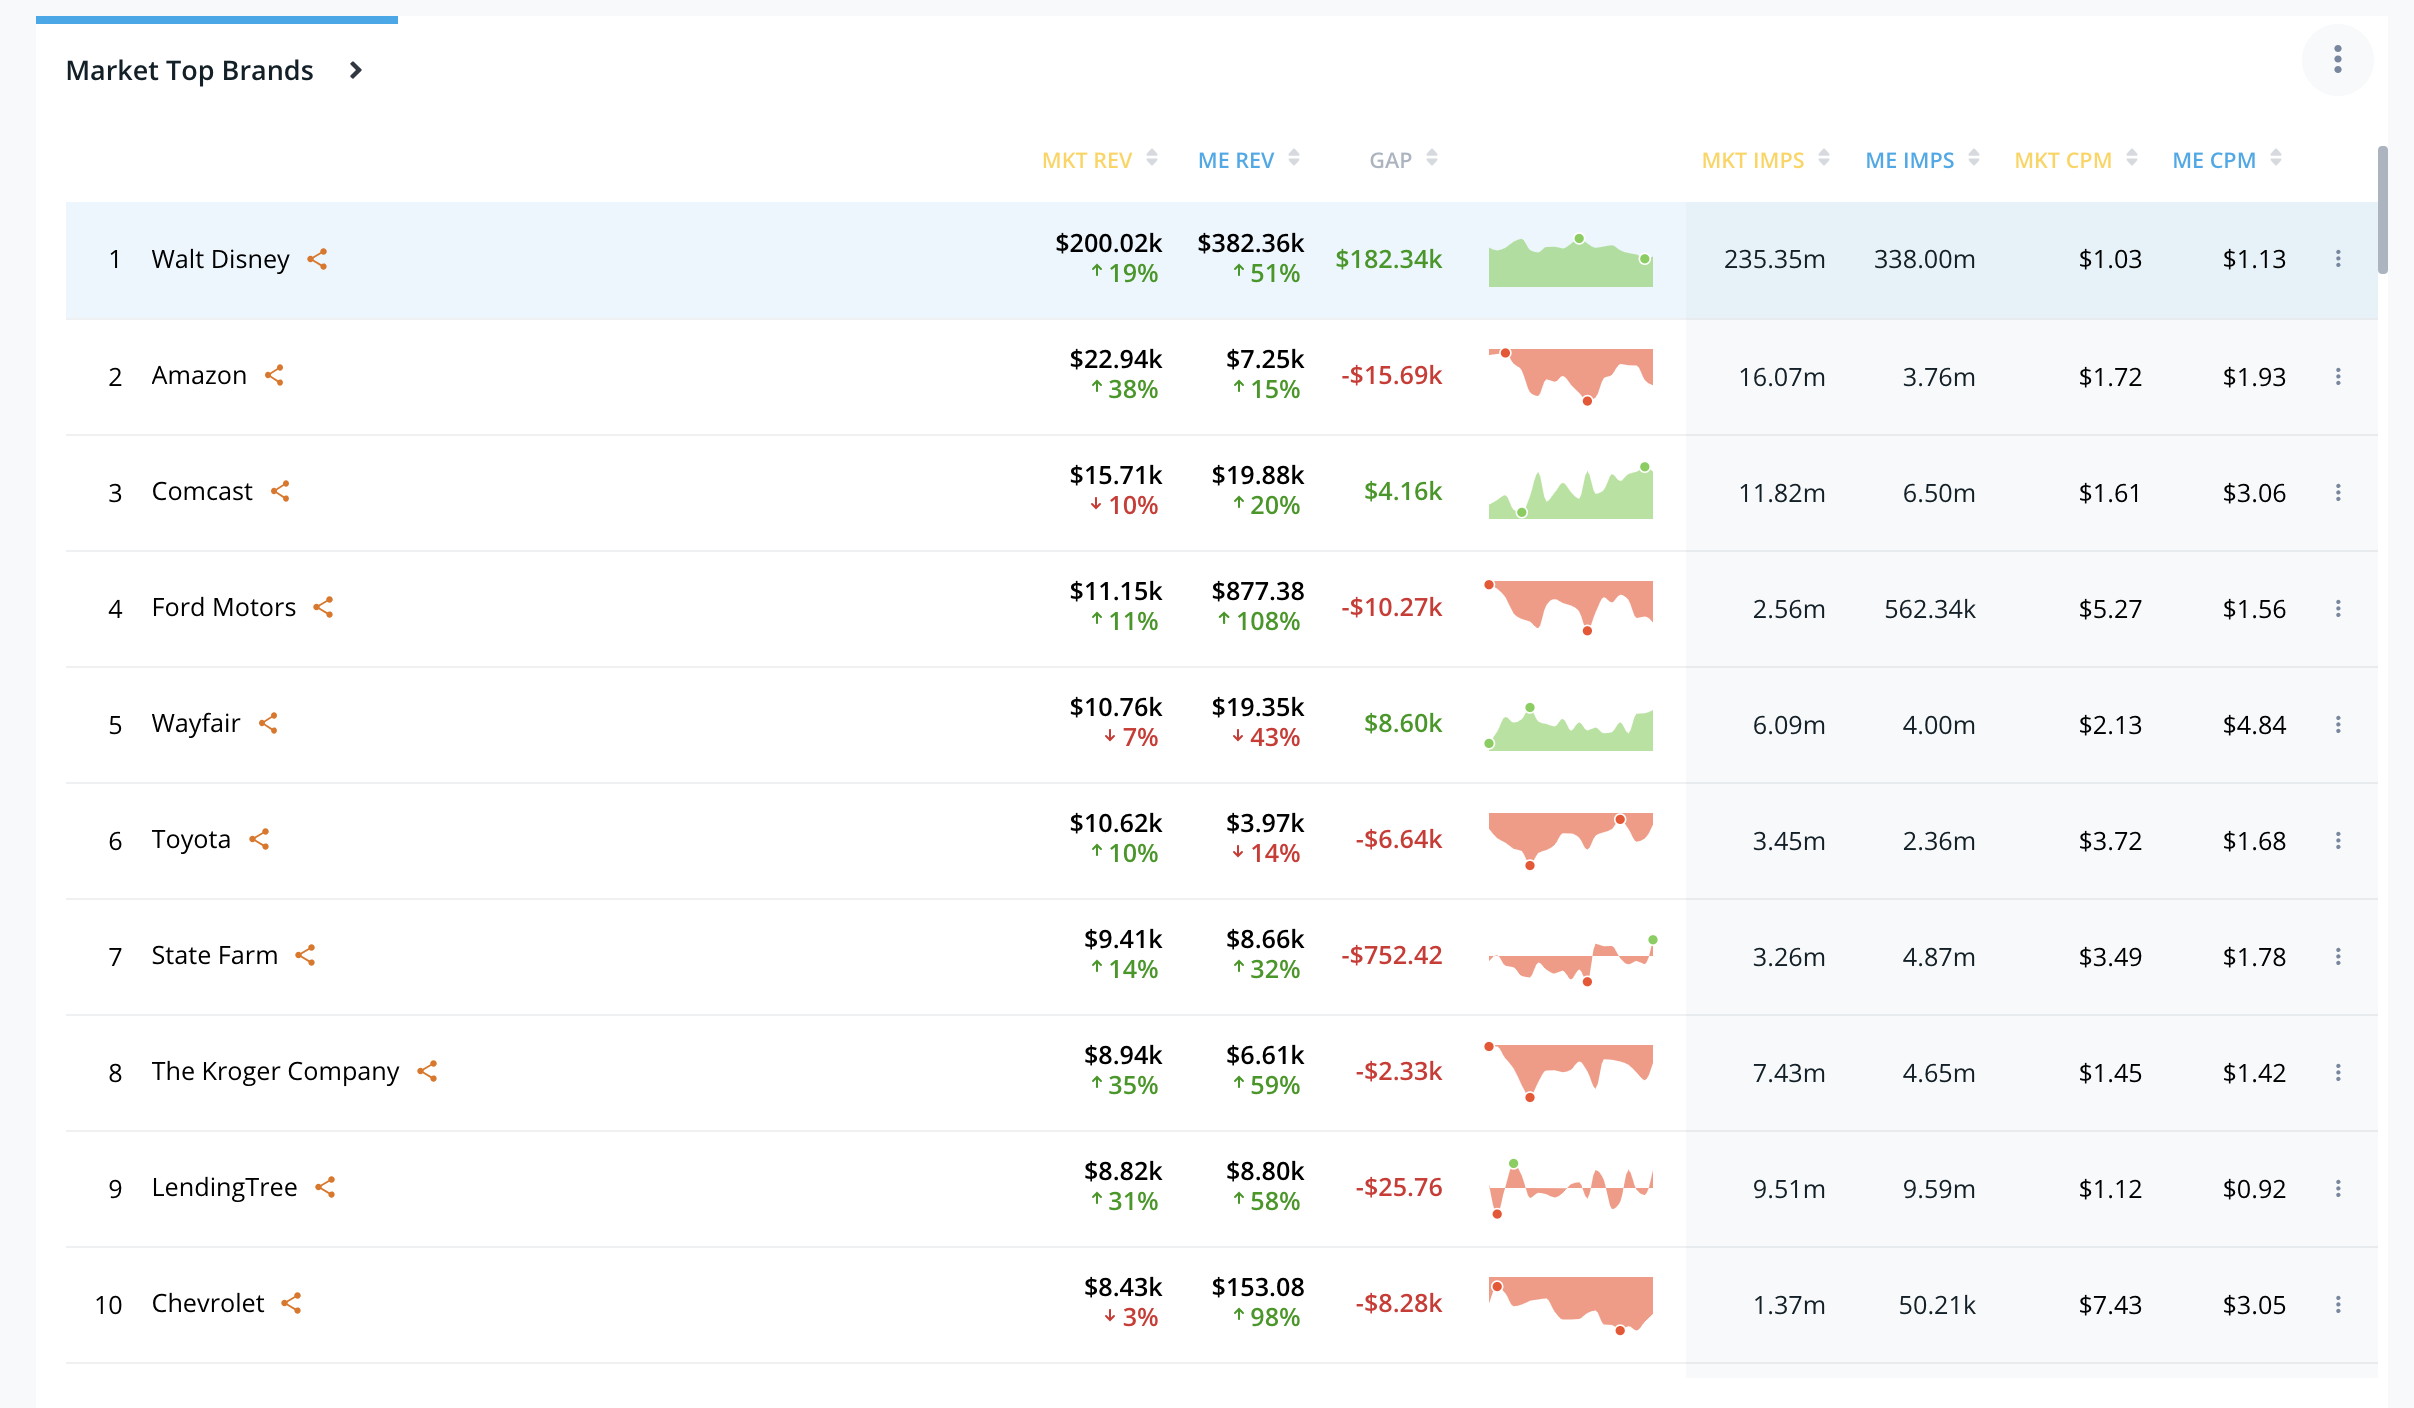
Task: Click Amazon gap value -$15.69k
Action: click(1391, 375)
